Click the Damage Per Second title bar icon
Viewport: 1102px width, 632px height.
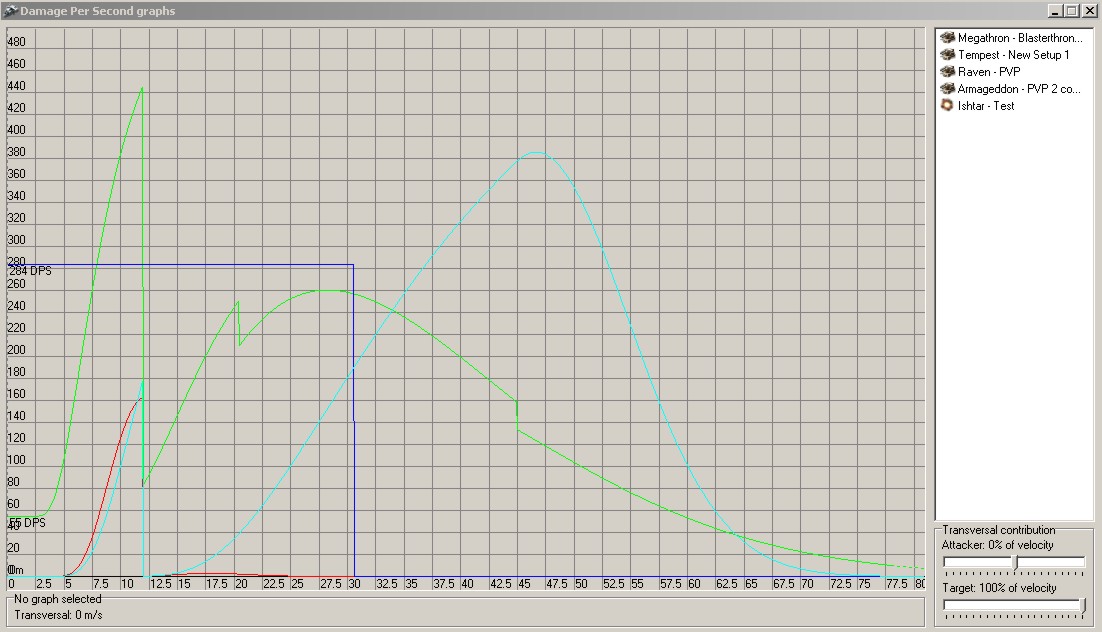[x=10, y=11]
